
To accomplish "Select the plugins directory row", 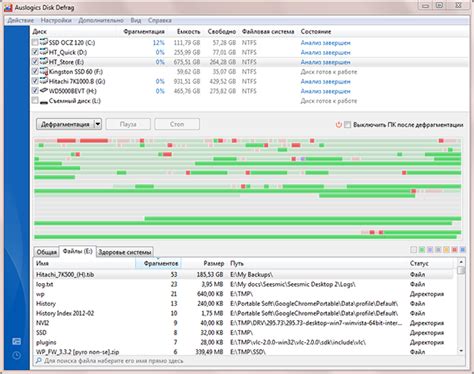I will [x=243, y=342].
